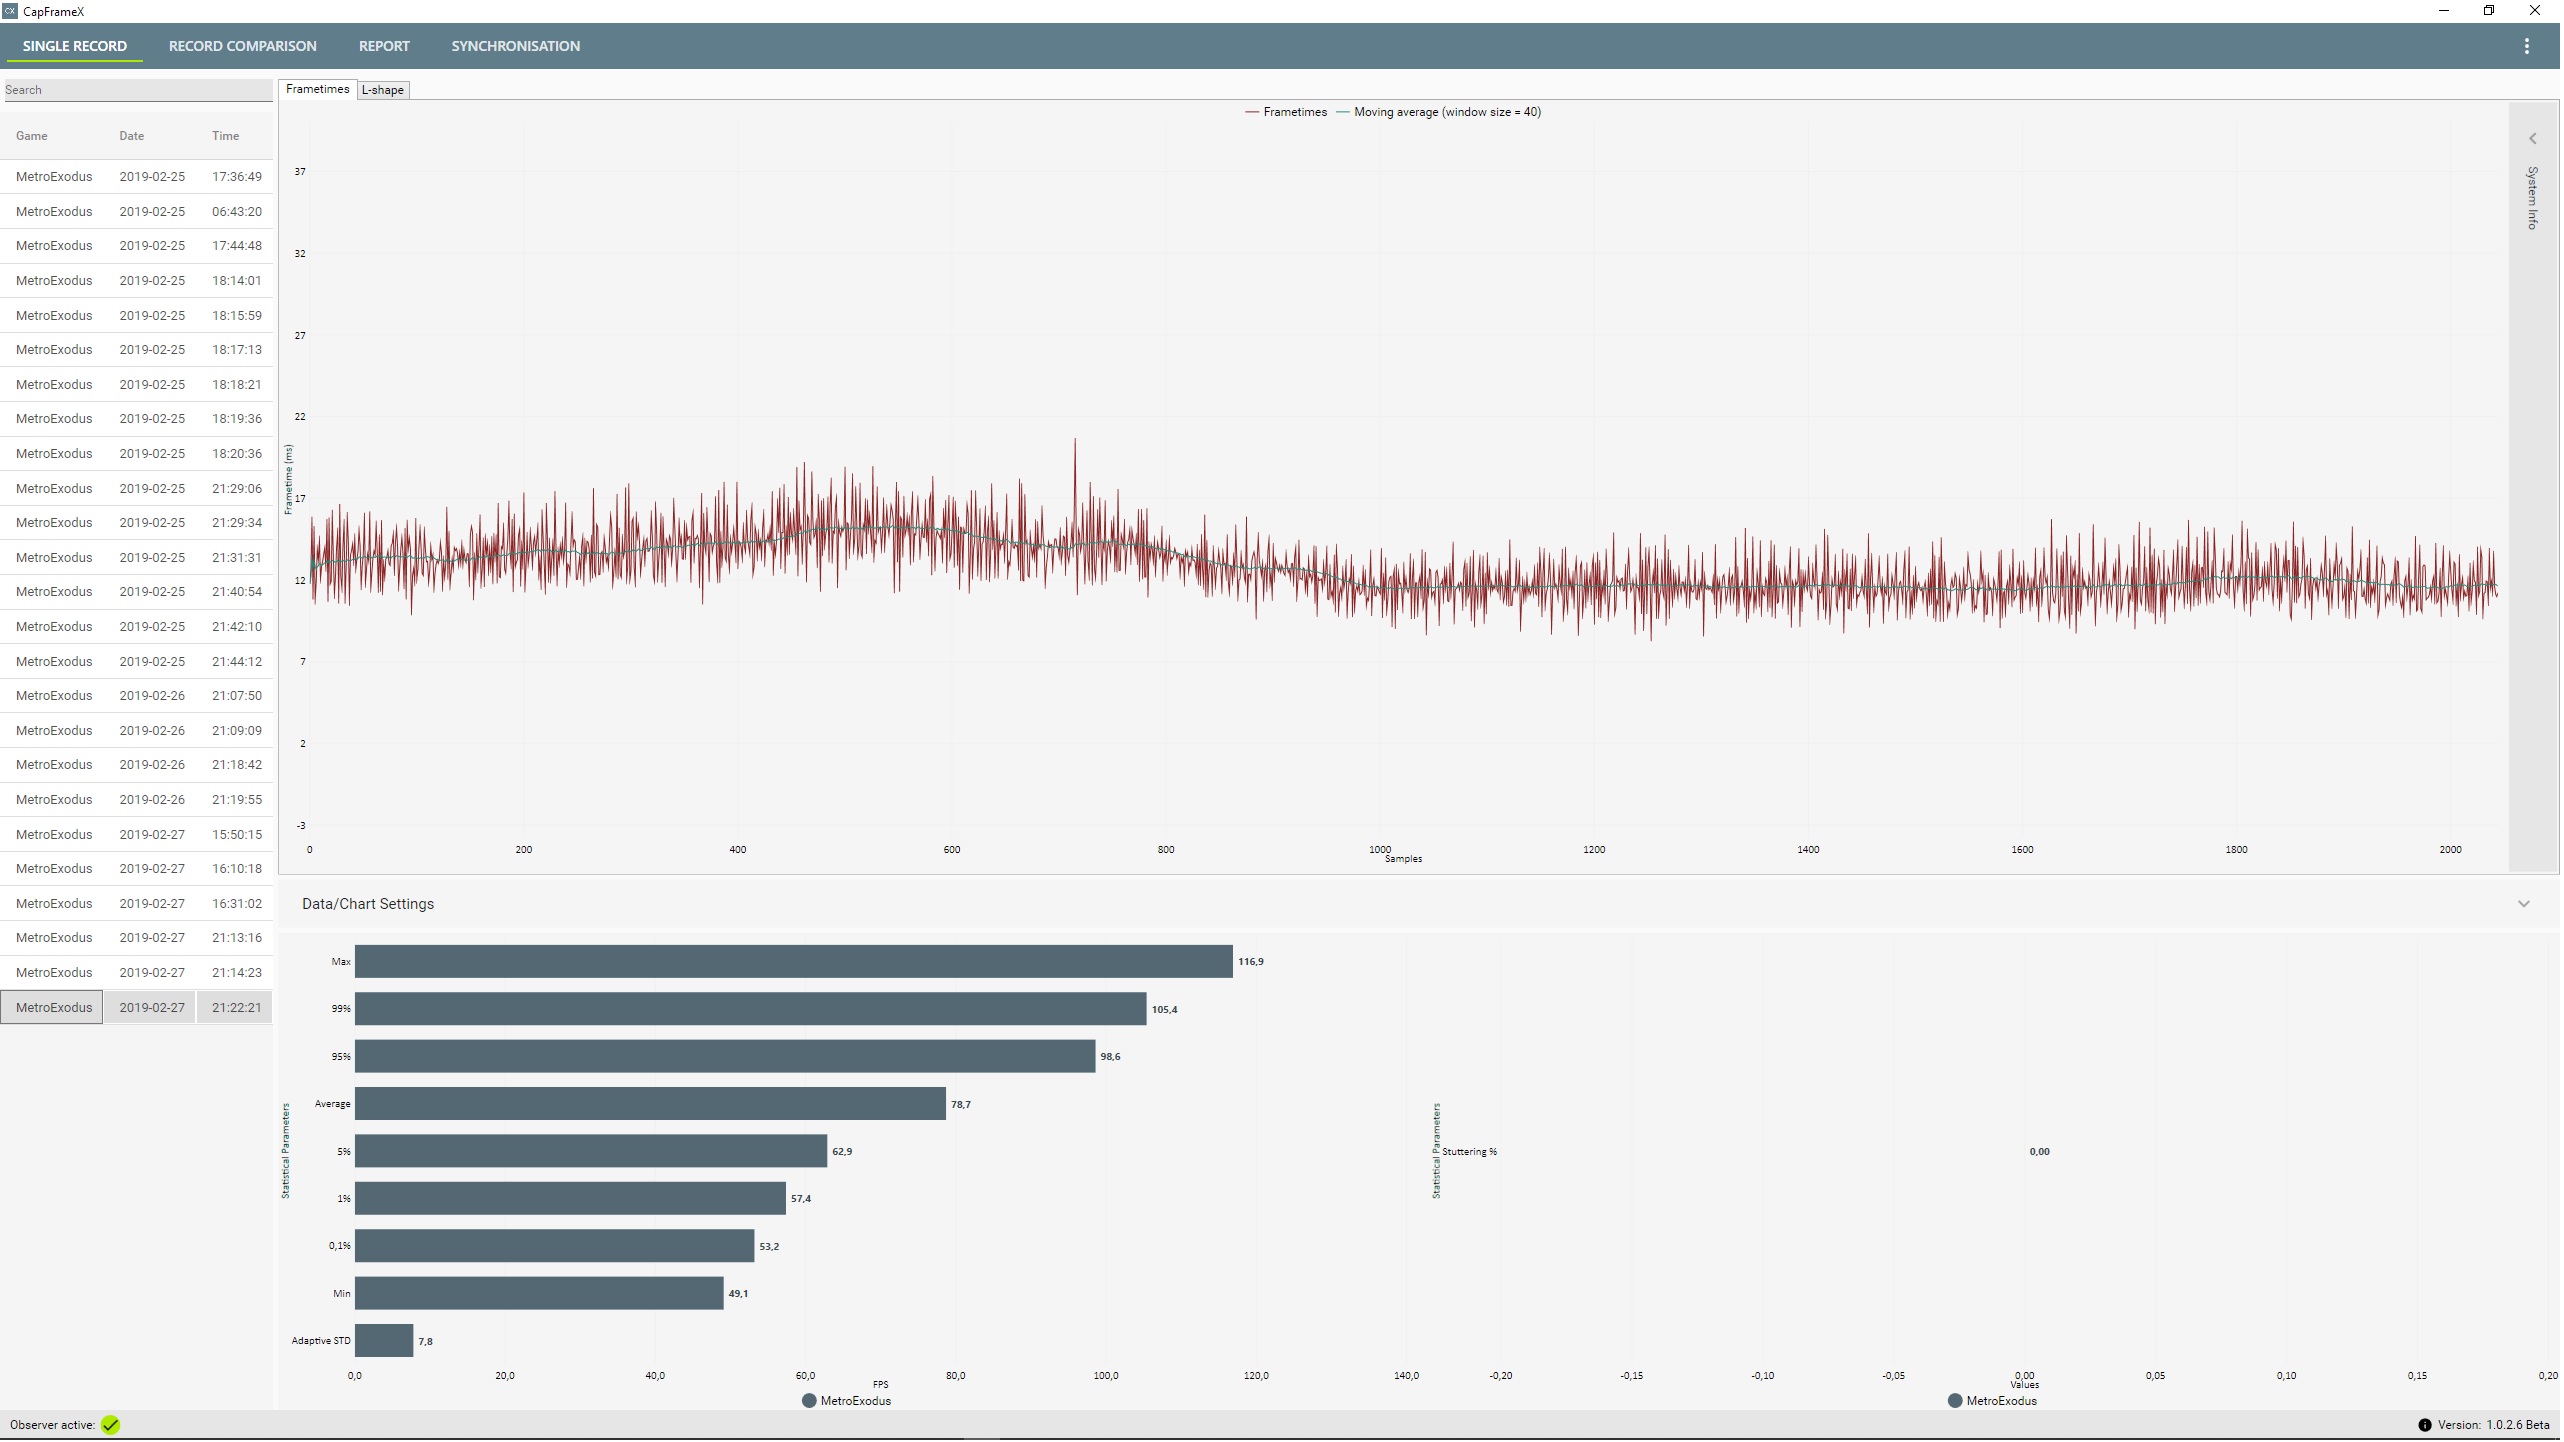2564x1442 pixels.
Task: Sort records by the Date column header
Action: [x=132, y=136]
